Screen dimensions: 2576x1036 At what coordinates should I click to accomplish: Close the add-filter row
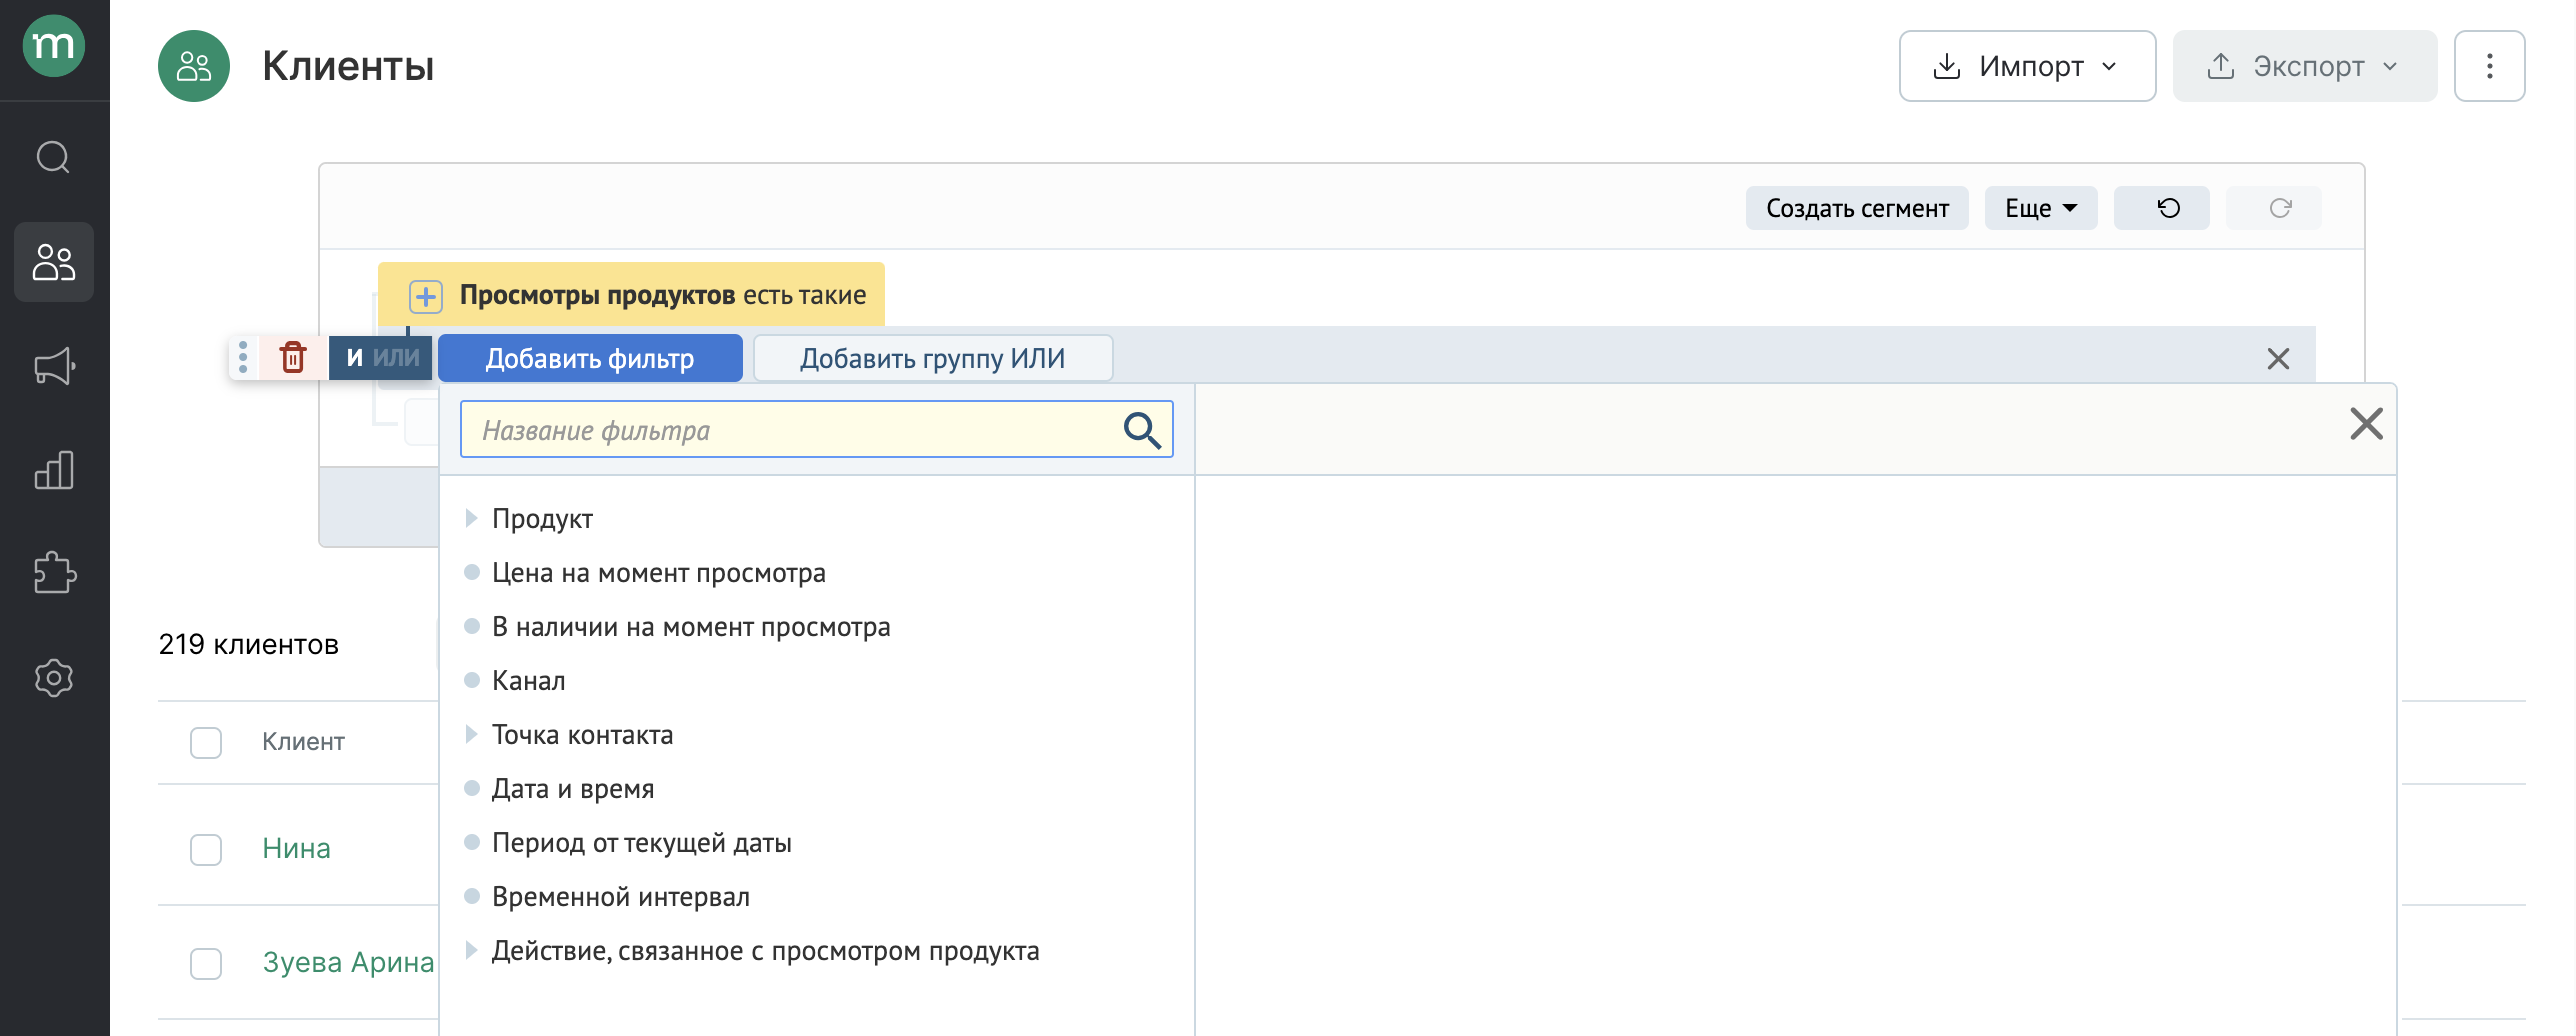coord(2278,358)
